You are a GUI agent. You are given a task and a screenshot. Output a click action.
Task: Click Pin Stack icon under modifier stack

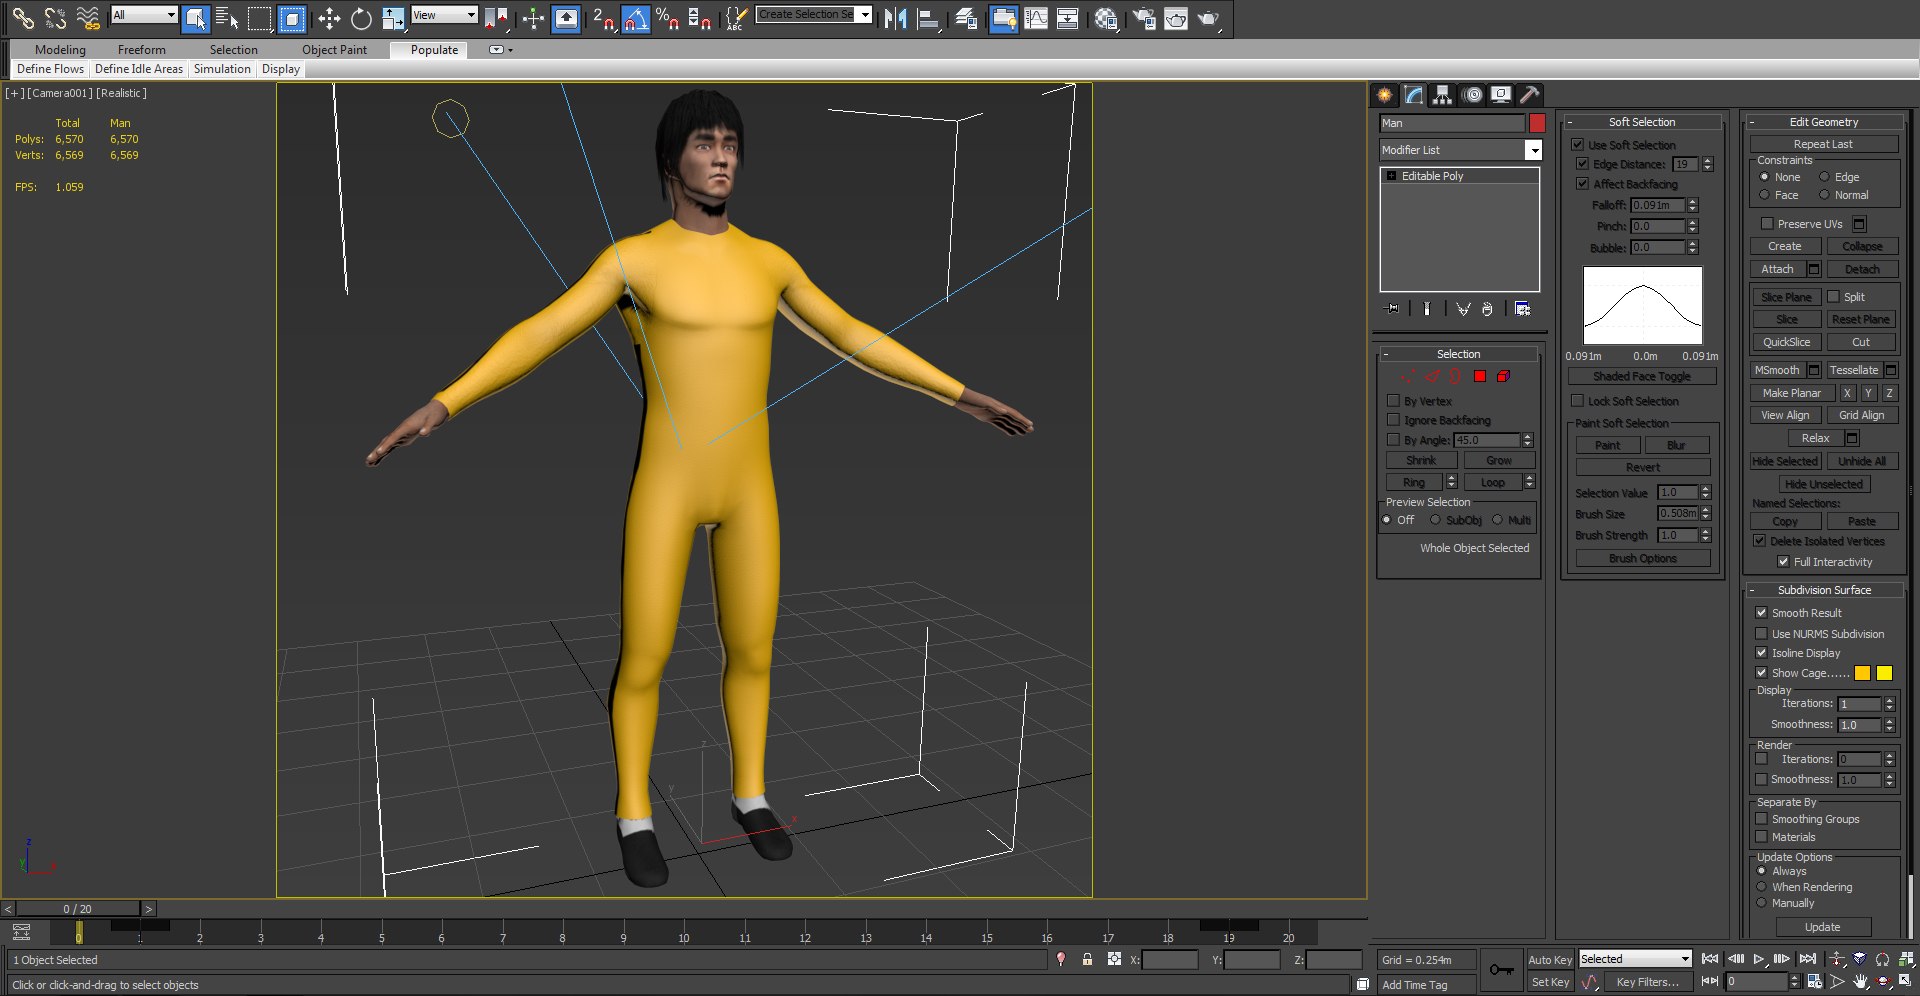[1391, 309]
